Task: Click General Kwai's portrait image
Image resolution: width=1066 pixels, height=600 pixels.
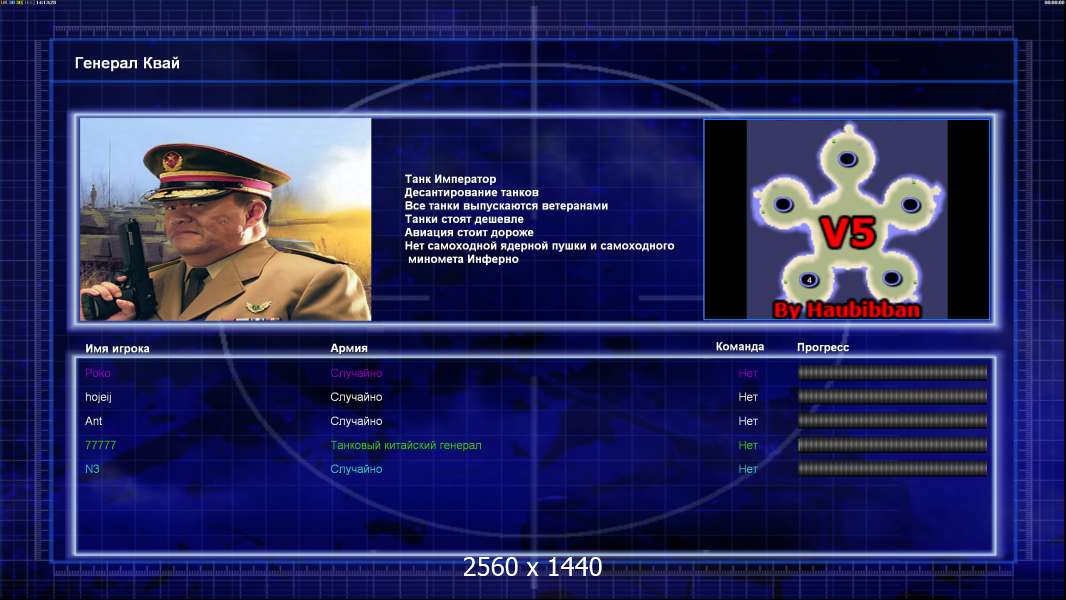Action: [x=226, y=219]
